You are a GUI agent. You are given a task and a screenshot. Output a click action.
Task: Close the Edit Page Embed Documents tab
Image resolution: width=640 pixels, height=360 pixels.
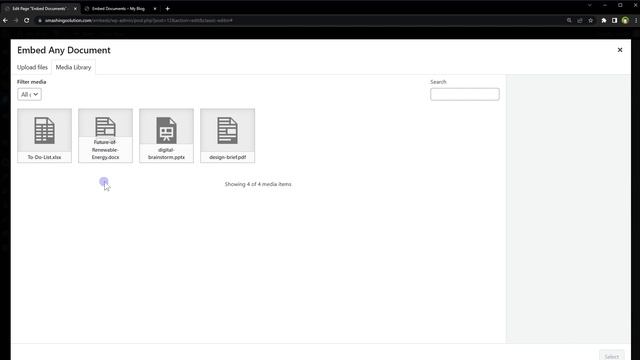[x=75, y=9]
